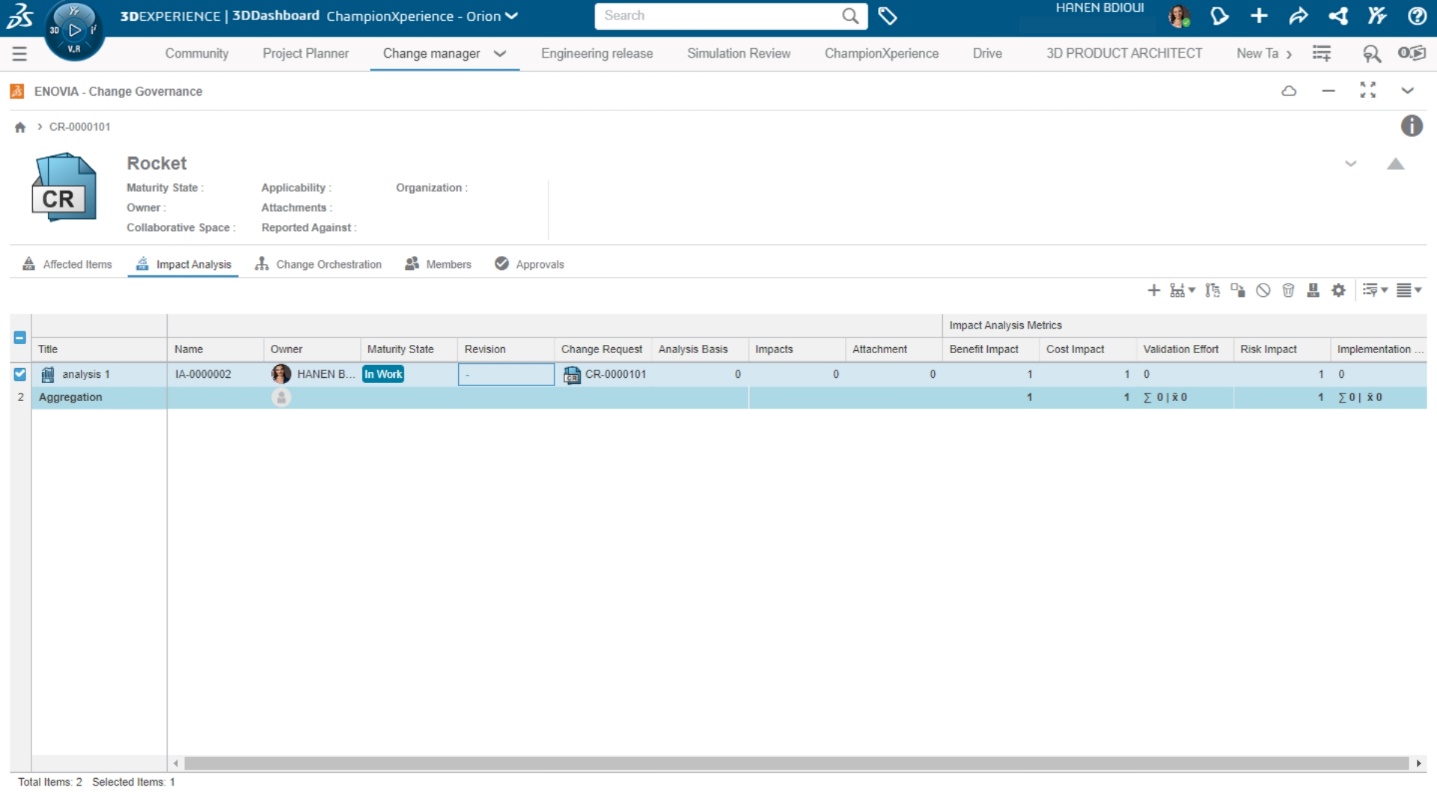Open notifications bell icon

pyautogui.click(x=1219, y=16)
